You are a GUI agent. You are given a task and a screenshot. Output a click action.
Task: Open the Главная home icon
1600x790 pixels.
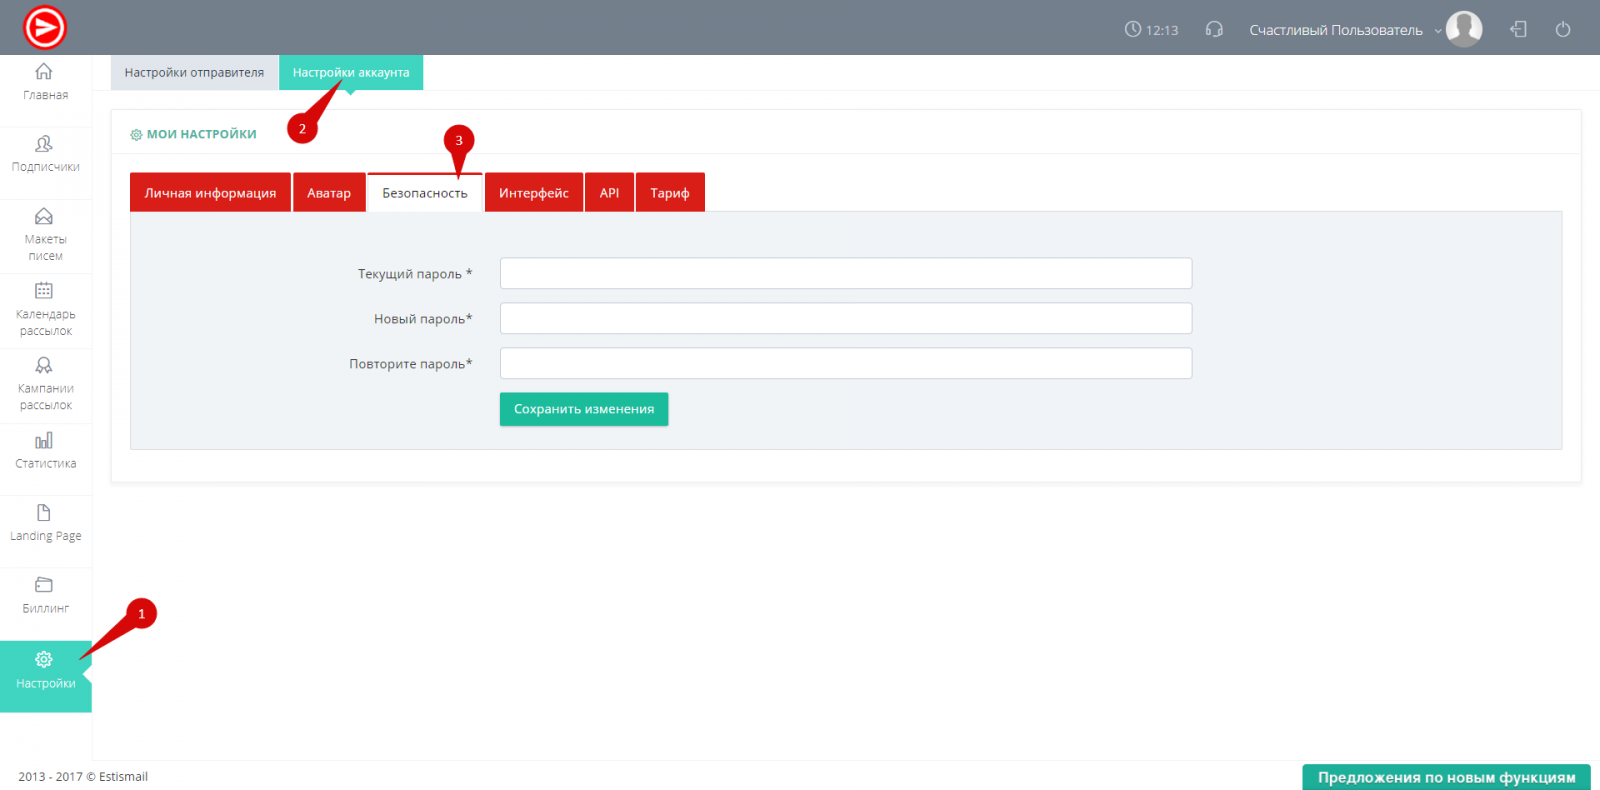44,72
